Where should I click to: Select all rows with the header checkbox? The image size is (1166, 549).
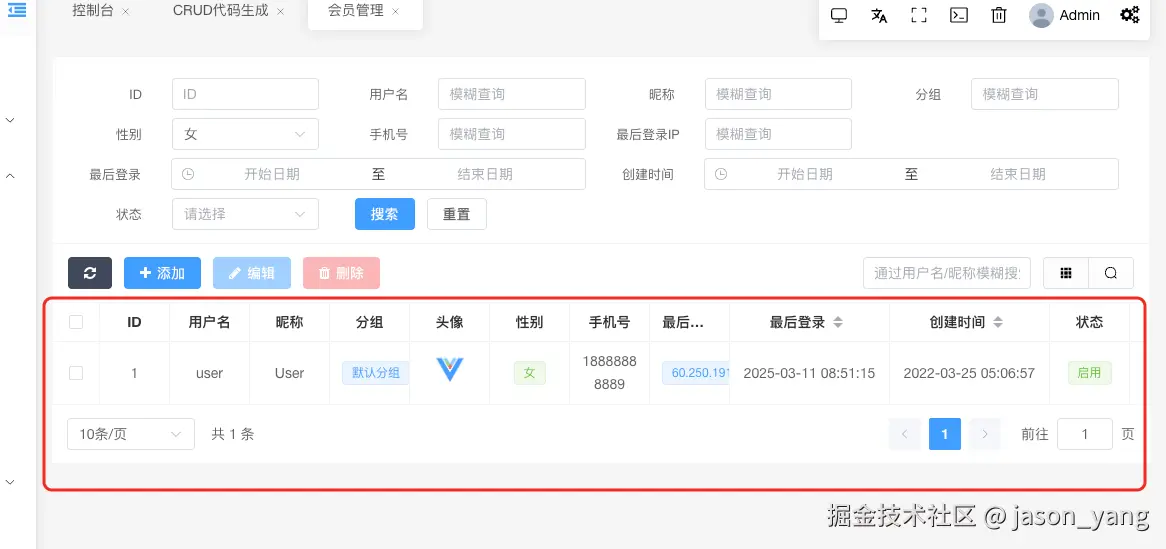[x=76, y=322]
